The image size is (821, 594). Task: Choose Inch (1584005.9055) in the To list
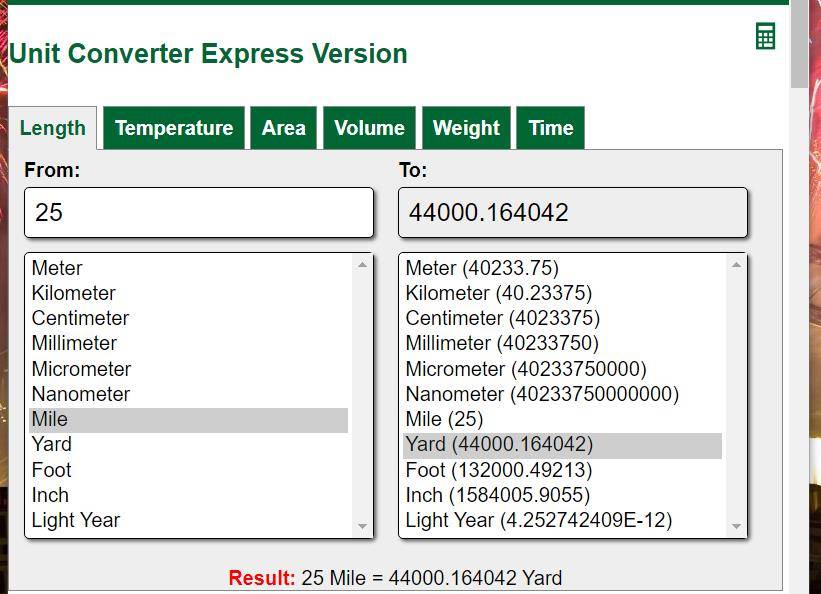[563, 496]
